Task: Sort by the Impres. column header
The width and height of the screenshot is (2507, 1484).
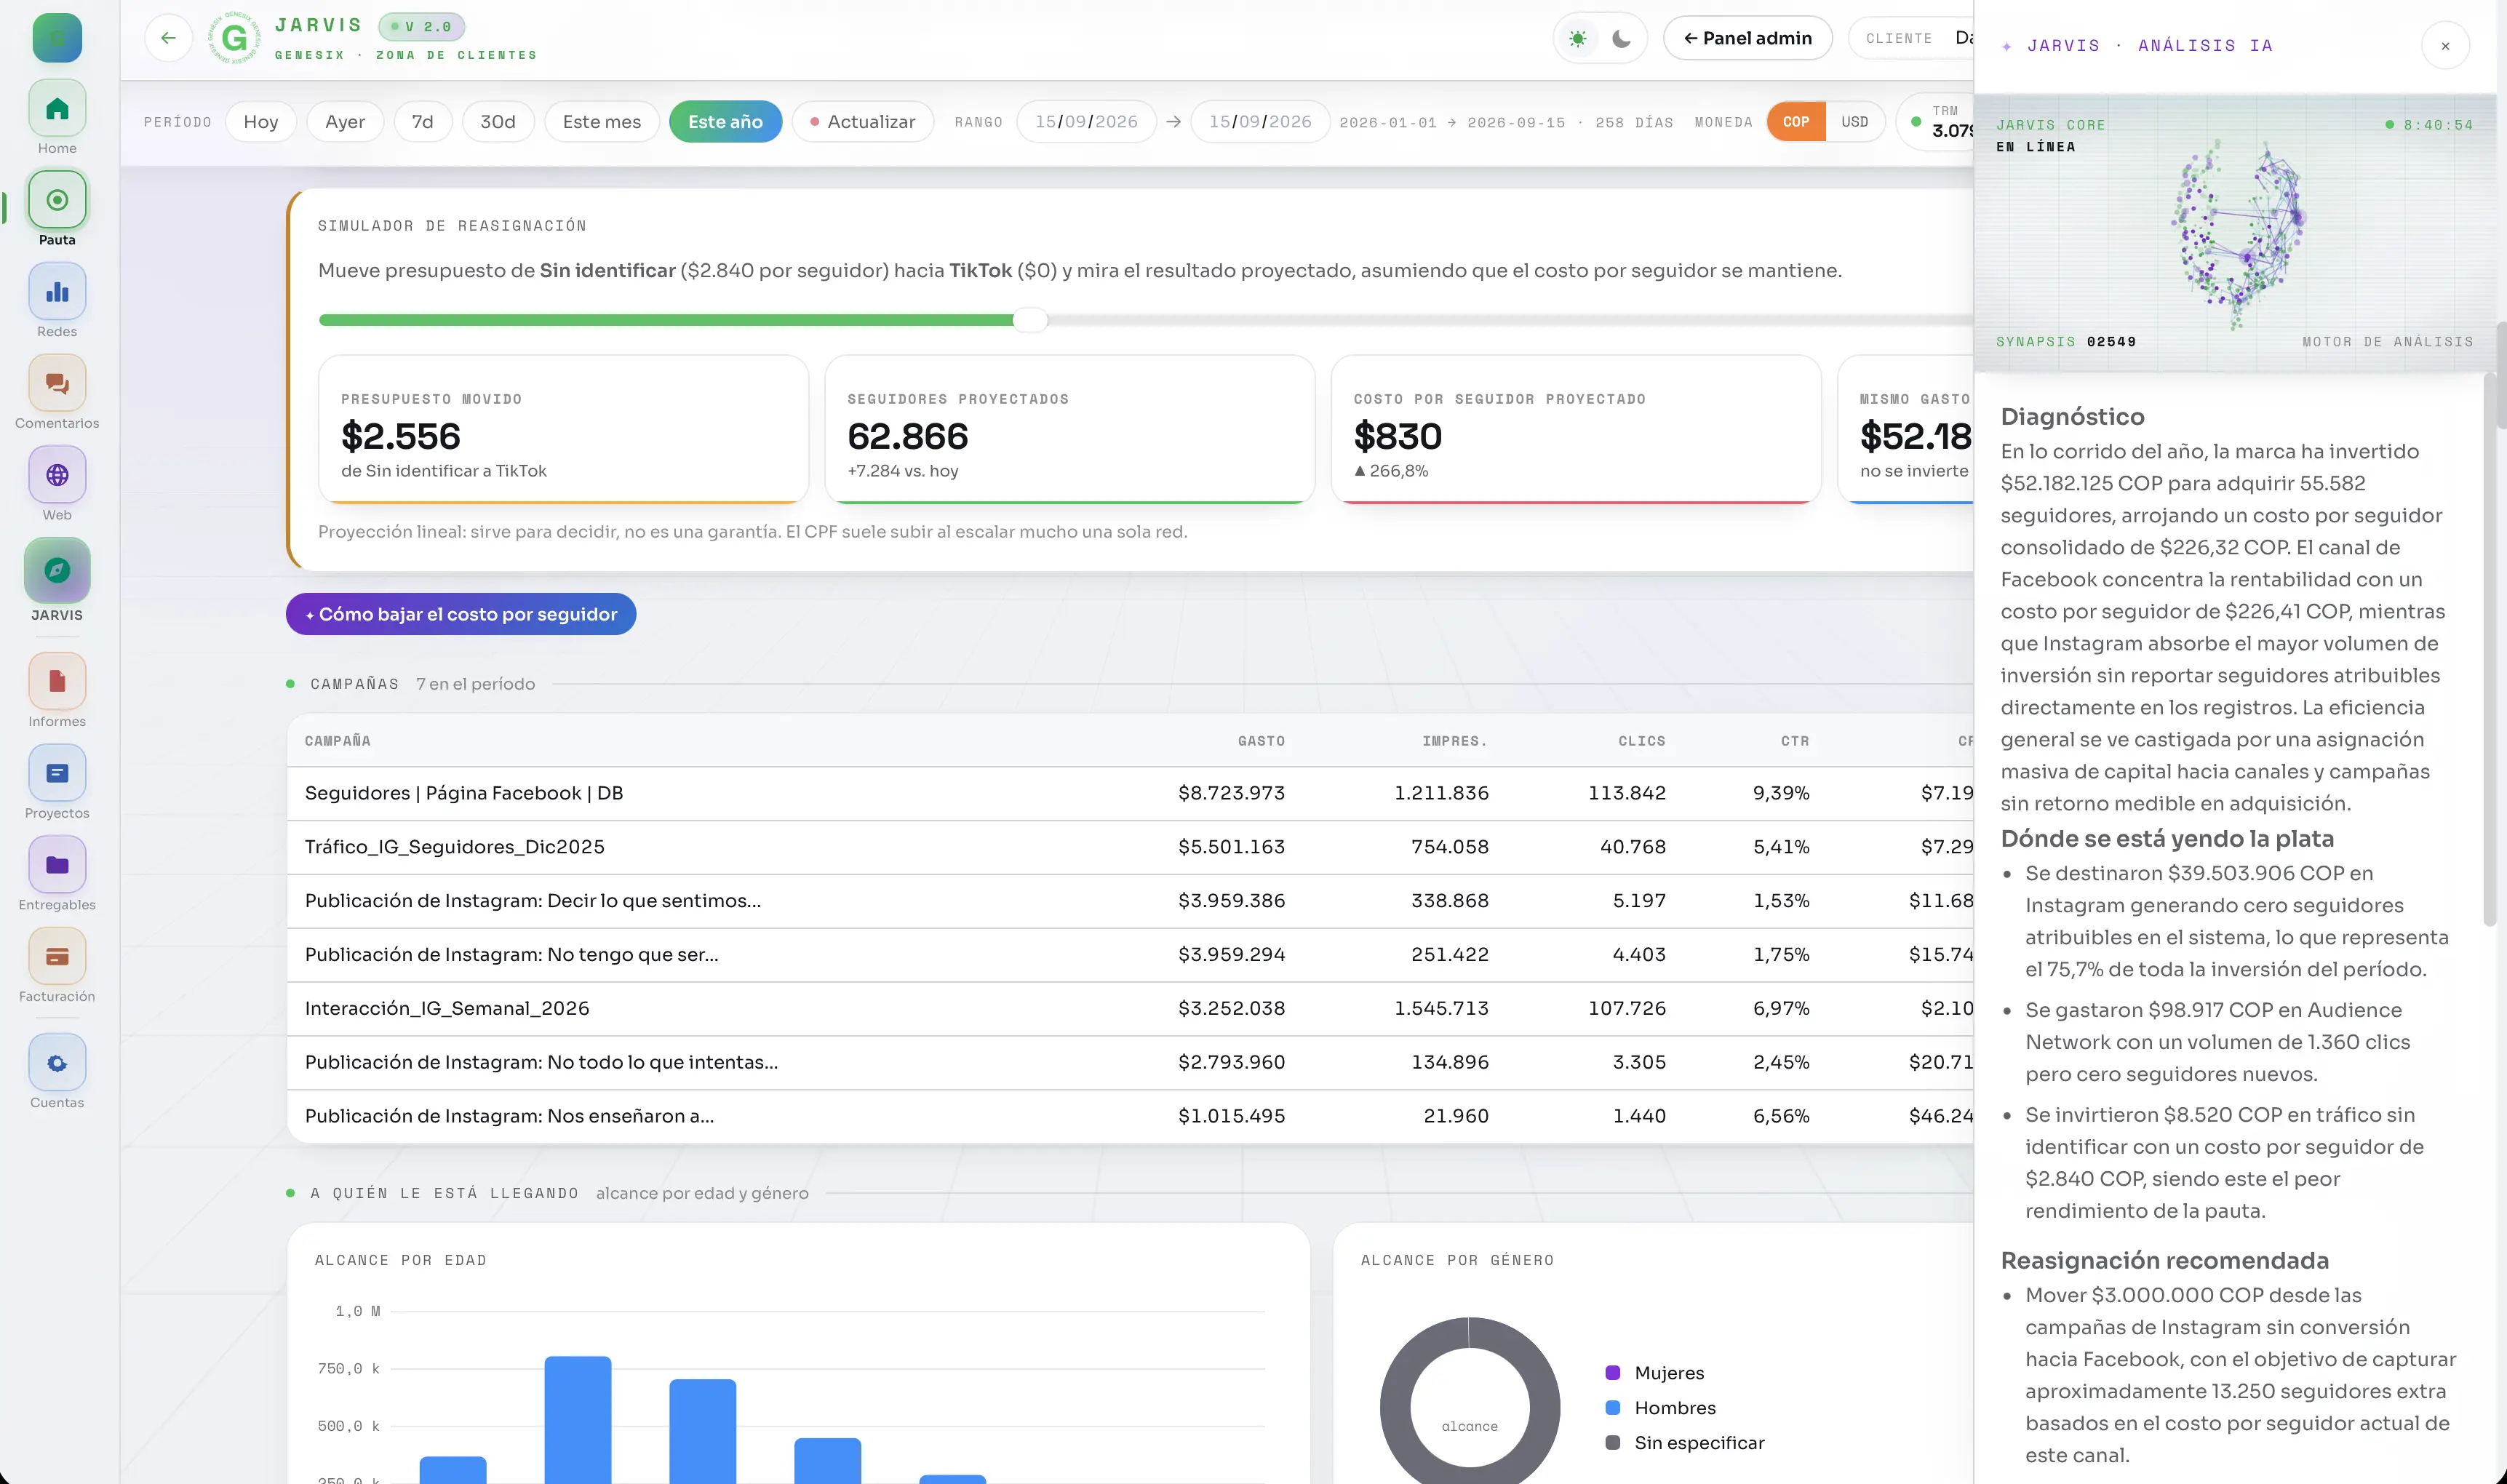Action: tap(1456, 741)
